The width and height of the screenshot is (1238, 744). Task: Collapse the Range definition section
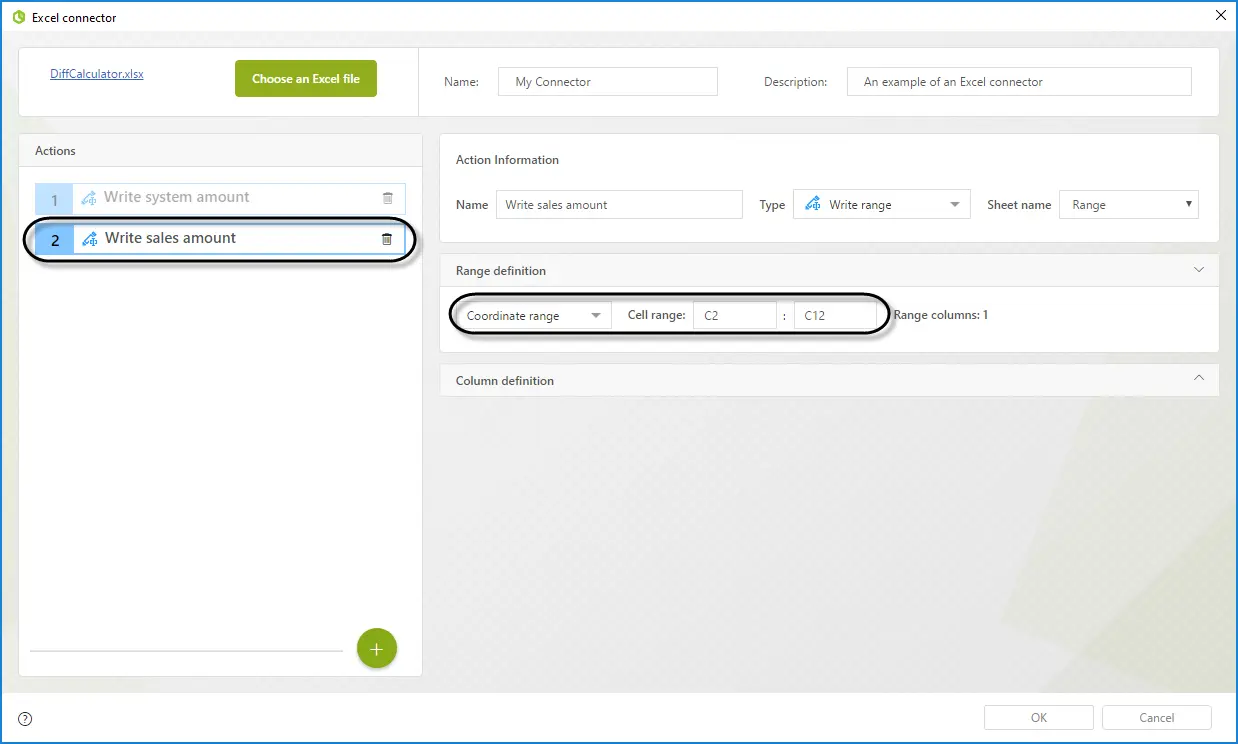click(1199, 270)
